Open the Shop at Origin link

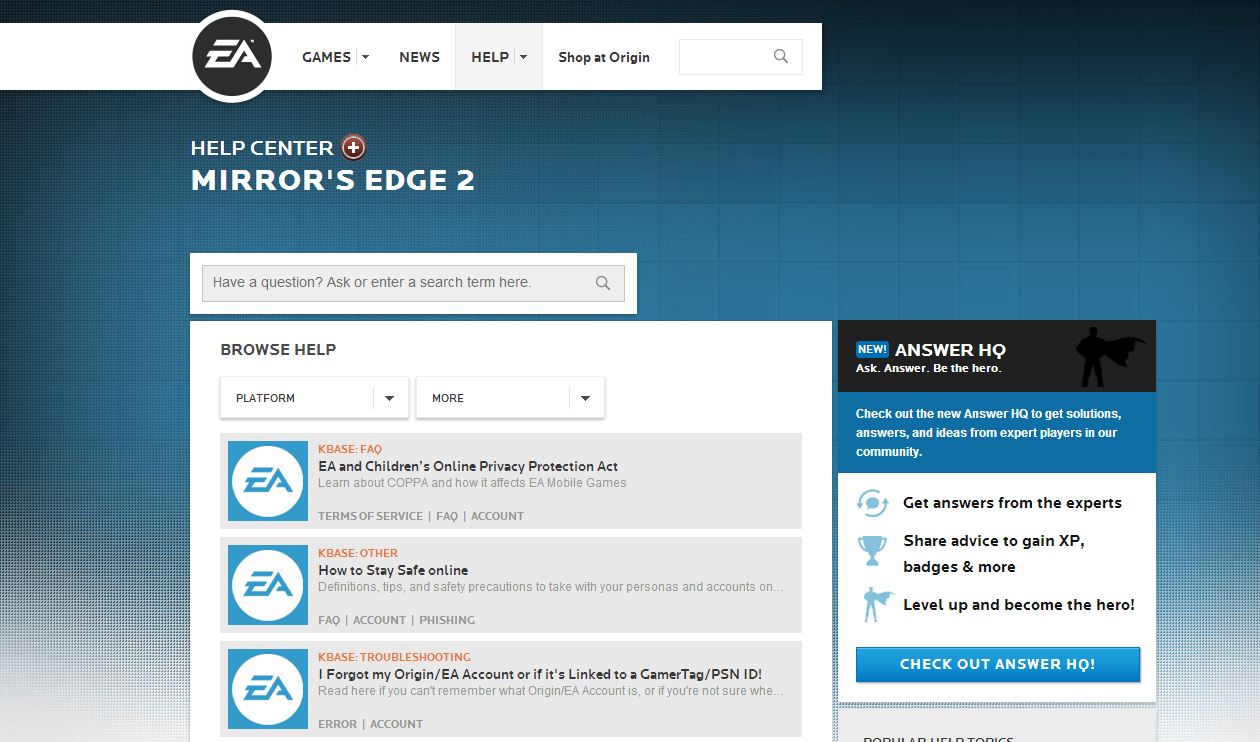604,57
